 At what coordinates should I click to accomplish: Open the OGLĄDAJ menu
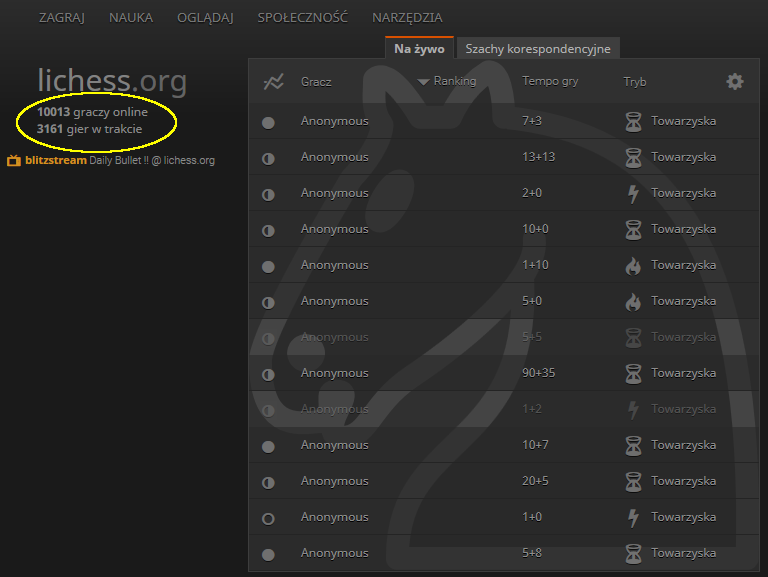pyautogui.click(x=205, y=18)
